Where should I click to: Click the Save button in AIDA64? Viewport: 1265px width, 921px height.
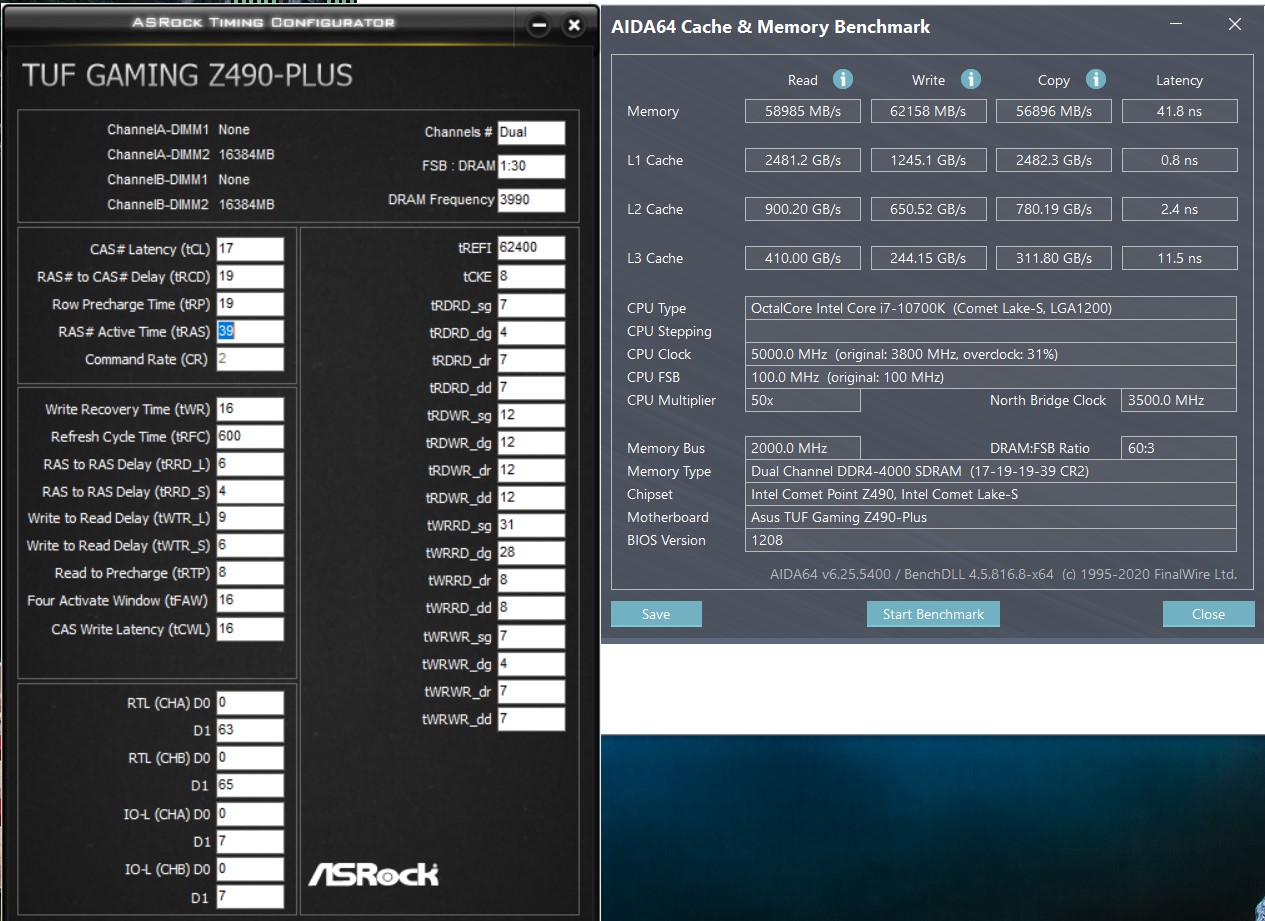pos(656,614)
